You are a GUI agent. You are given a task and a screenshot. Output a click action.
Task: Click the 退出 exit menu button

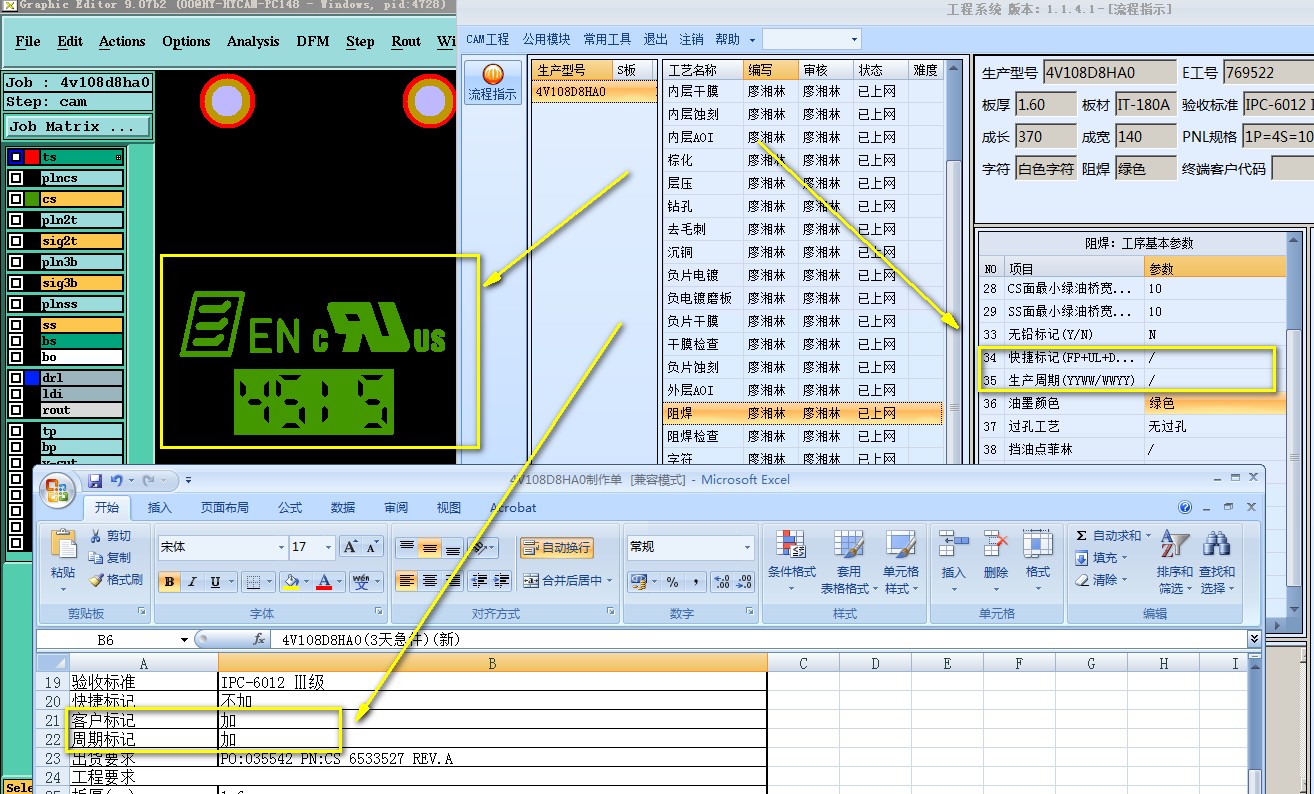[655, 39]
